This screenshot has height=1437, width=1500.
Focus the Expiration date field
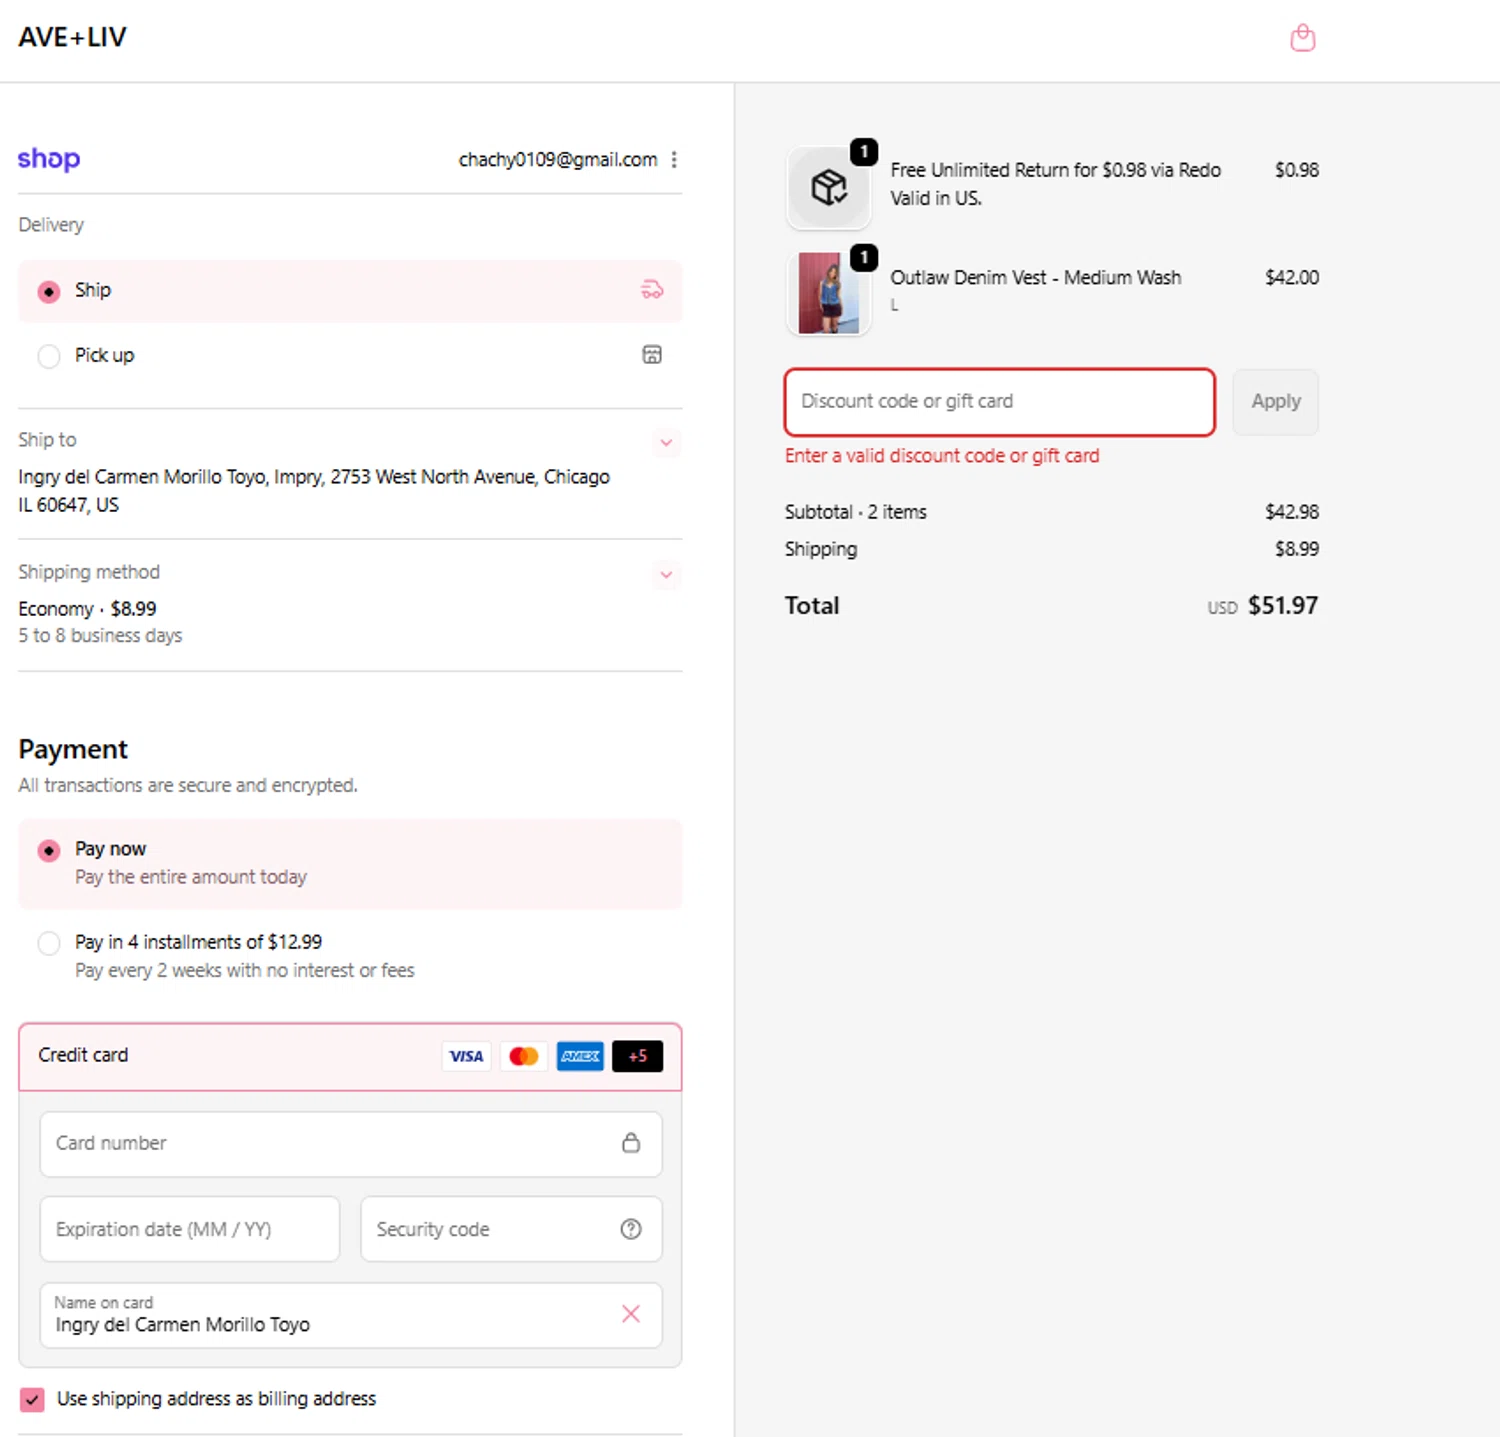190,1229
